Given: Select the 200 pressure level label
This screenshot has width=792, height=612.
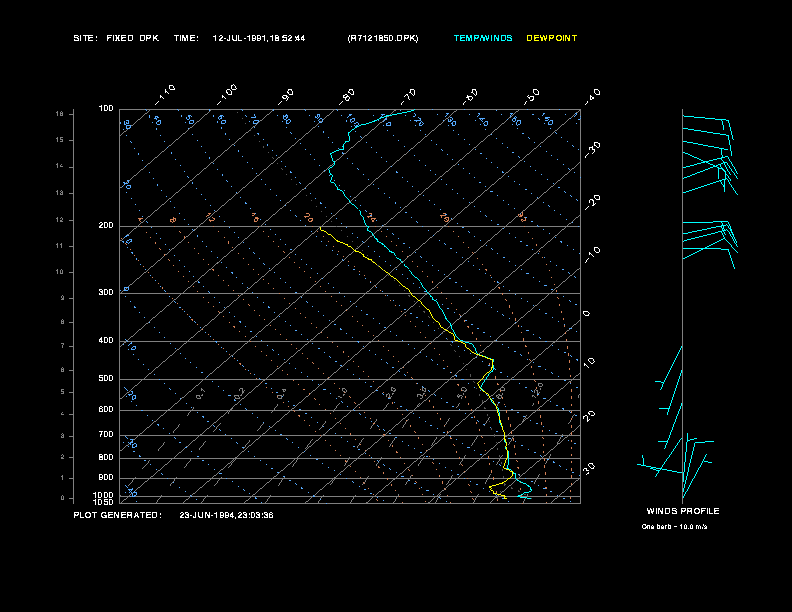Looking at the screenshot, I should click(x=106, y=226).
